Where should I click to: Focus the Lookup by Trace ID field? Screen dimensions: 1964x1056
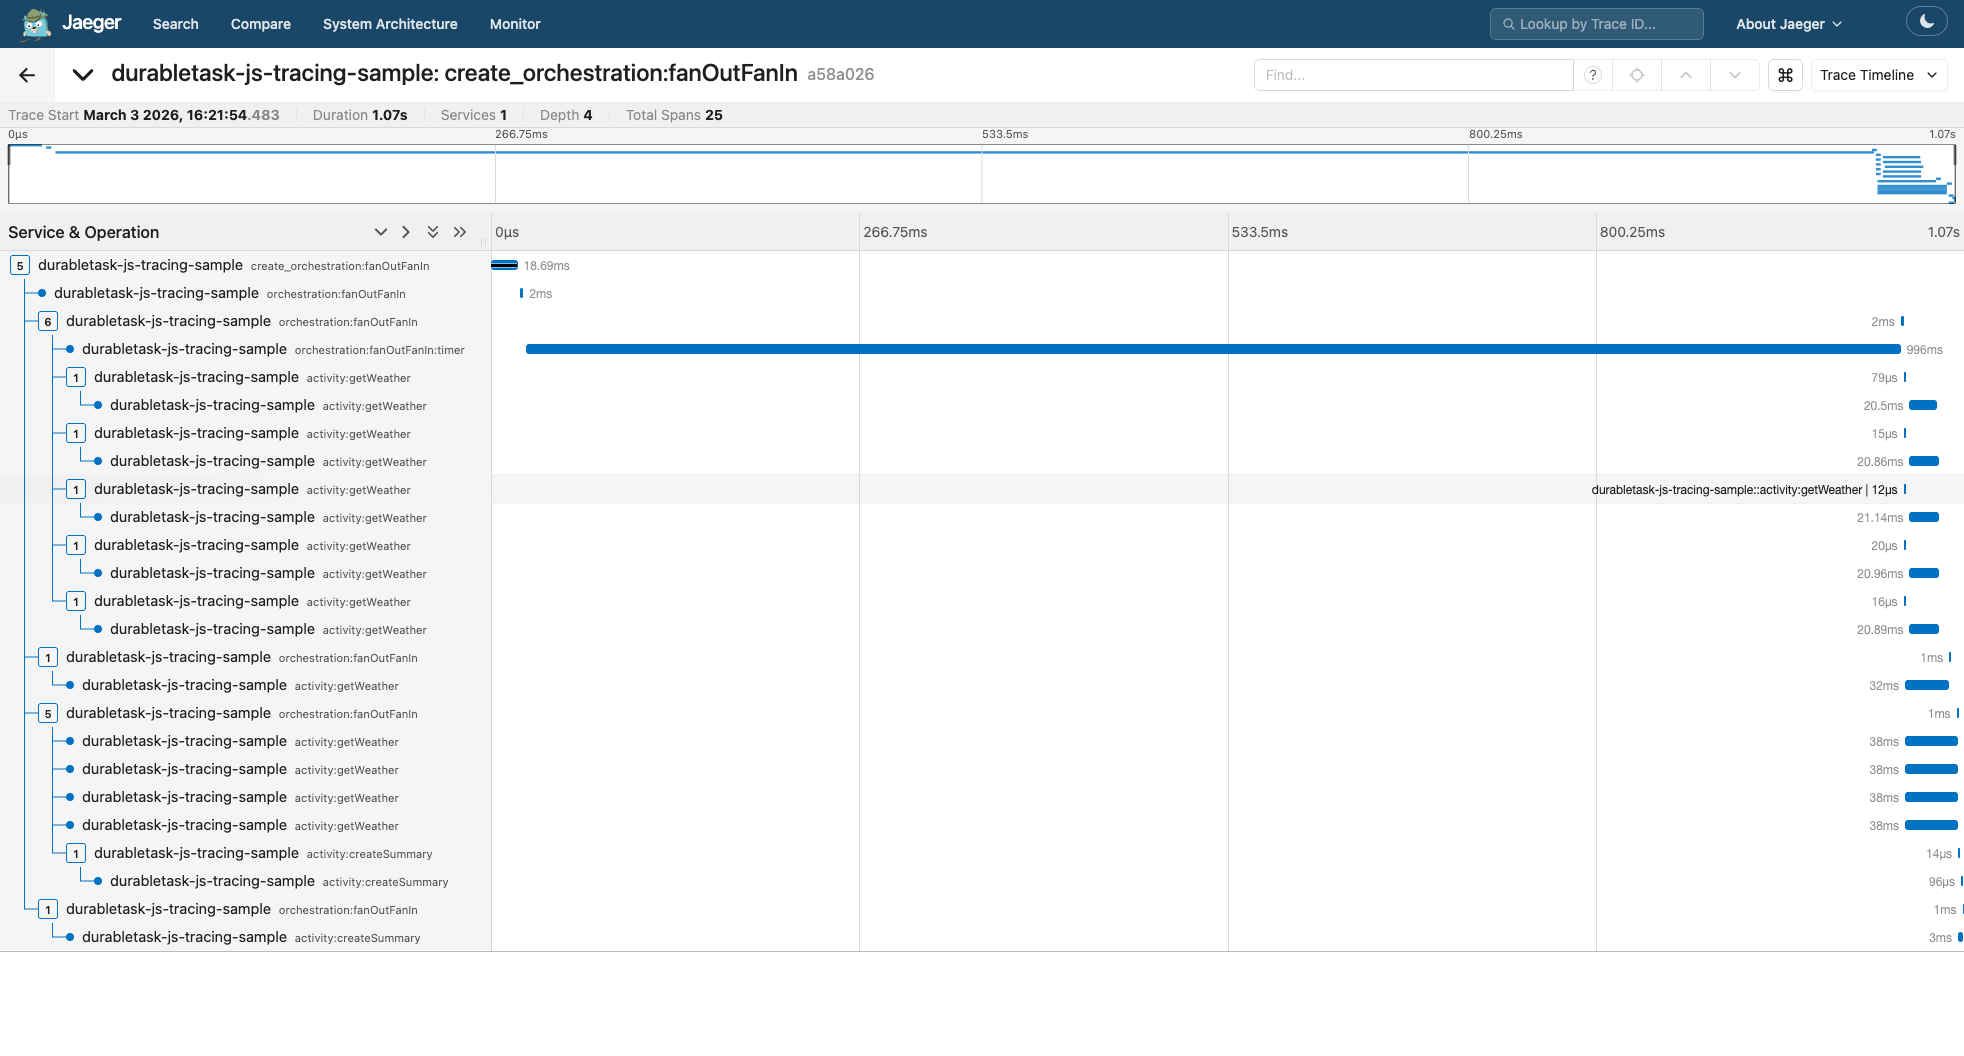click(x=1596, y=24)
